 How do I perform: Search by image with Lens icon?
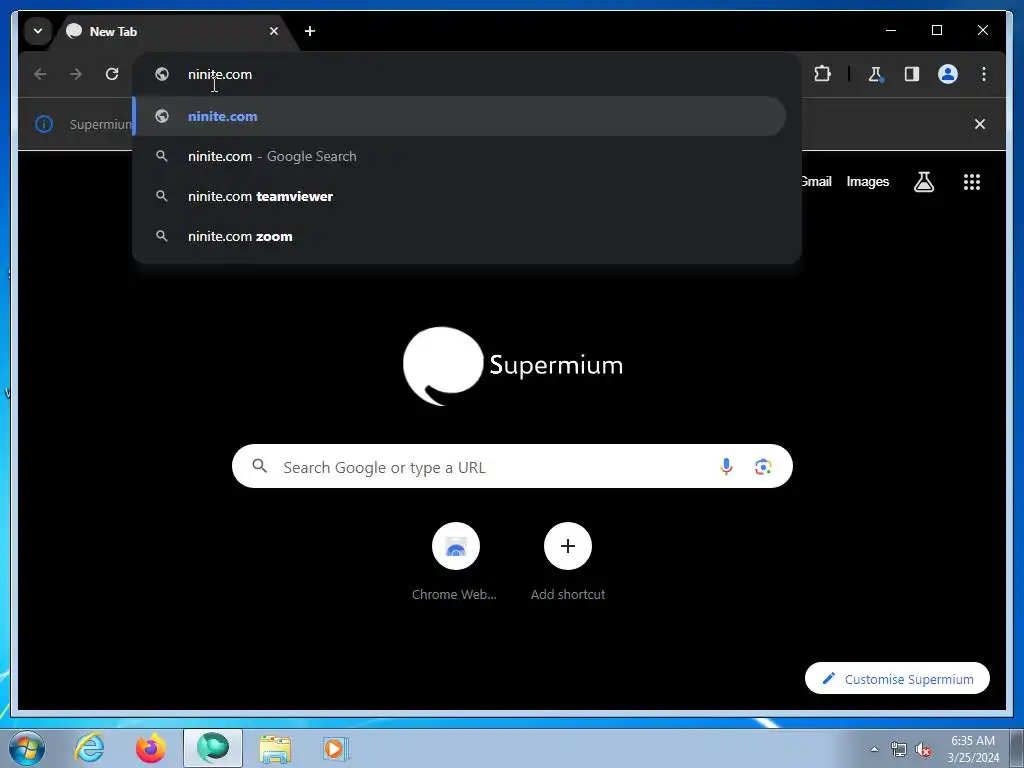pos(763,466)
